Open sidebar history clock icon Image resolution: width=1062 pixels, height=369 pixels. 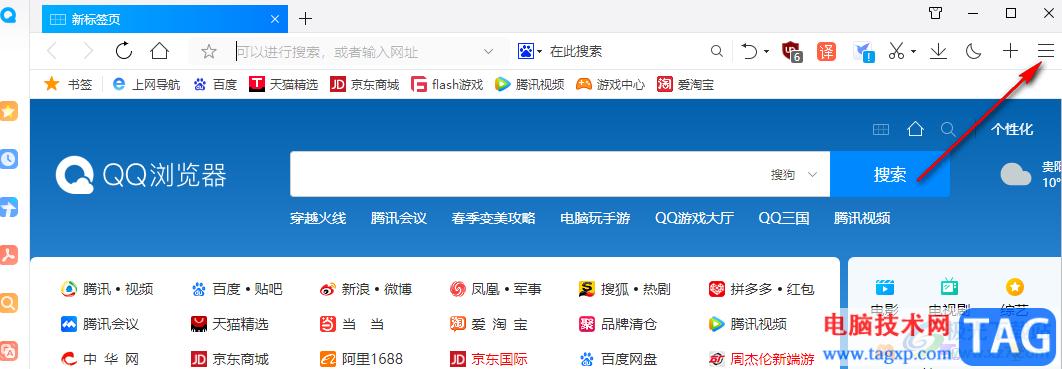click(9, 160)
